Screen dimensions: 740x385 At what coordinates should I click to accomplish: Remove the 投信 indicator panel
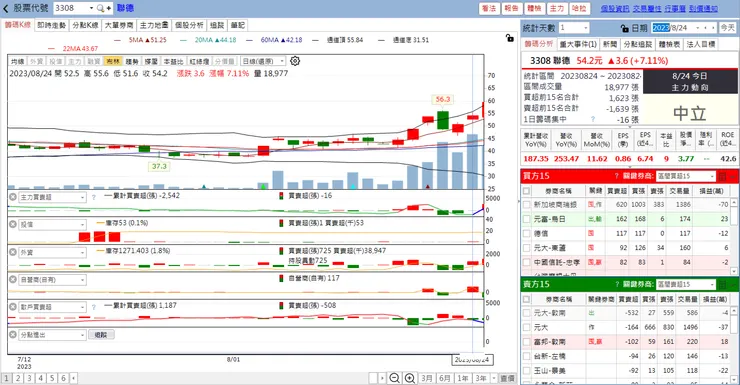13,224
